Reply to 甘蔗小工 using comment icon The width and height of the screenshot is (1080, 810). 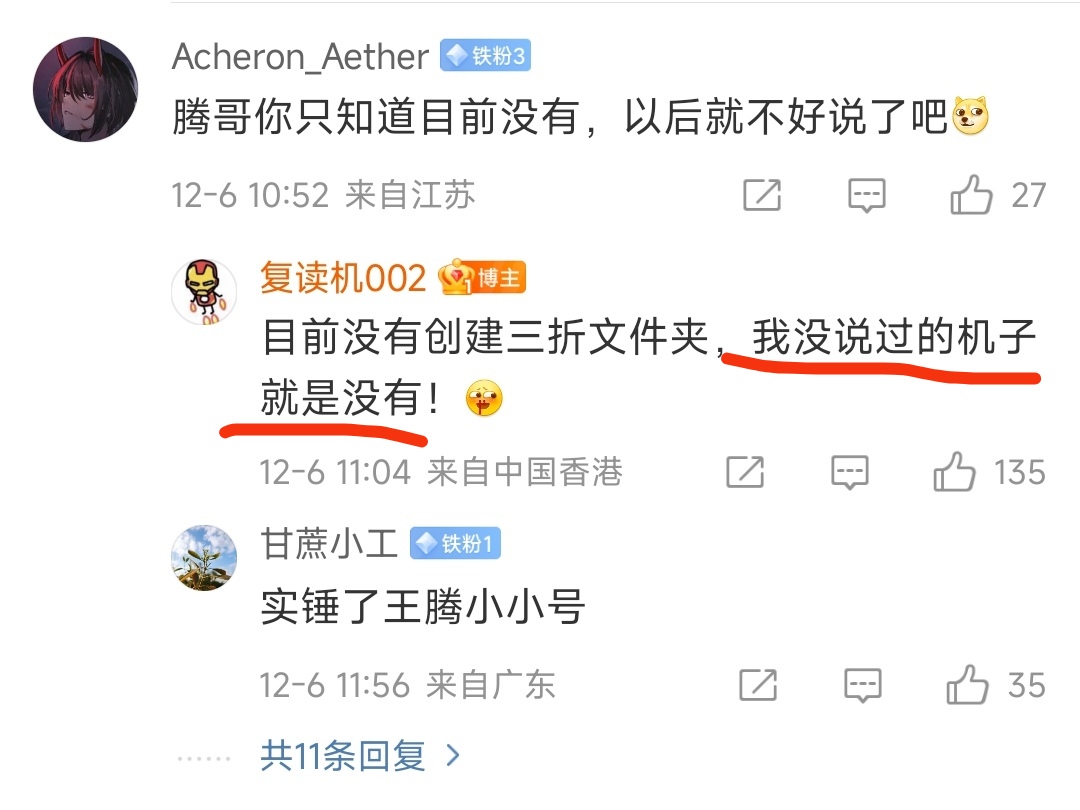pos(862,685)
